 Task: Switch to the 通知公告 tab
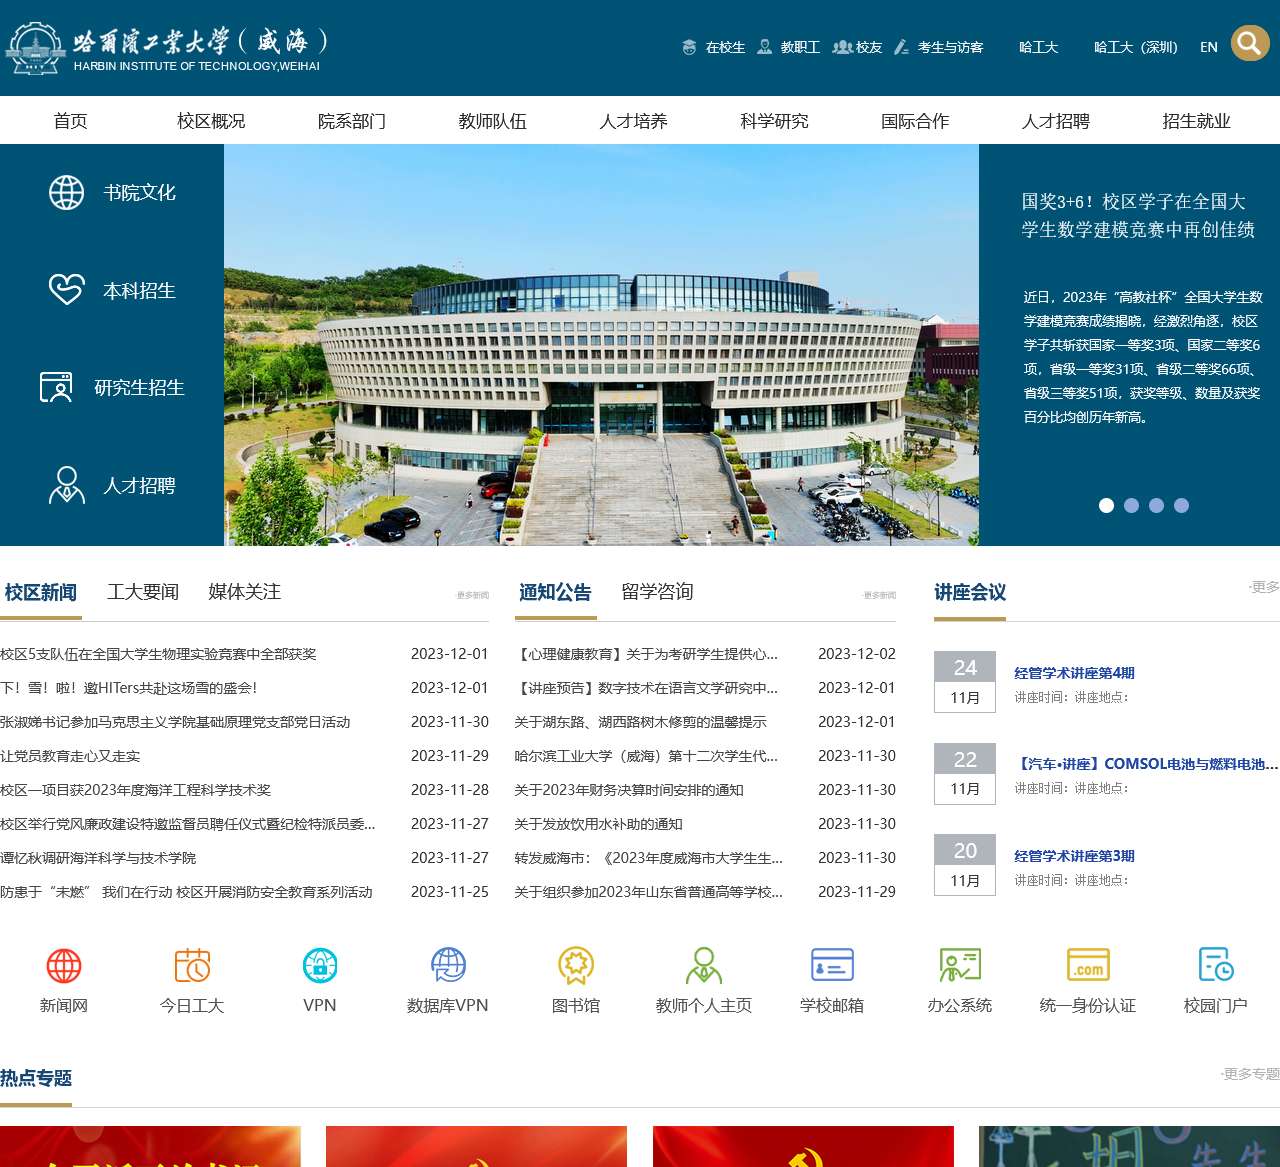click(555, 592)
